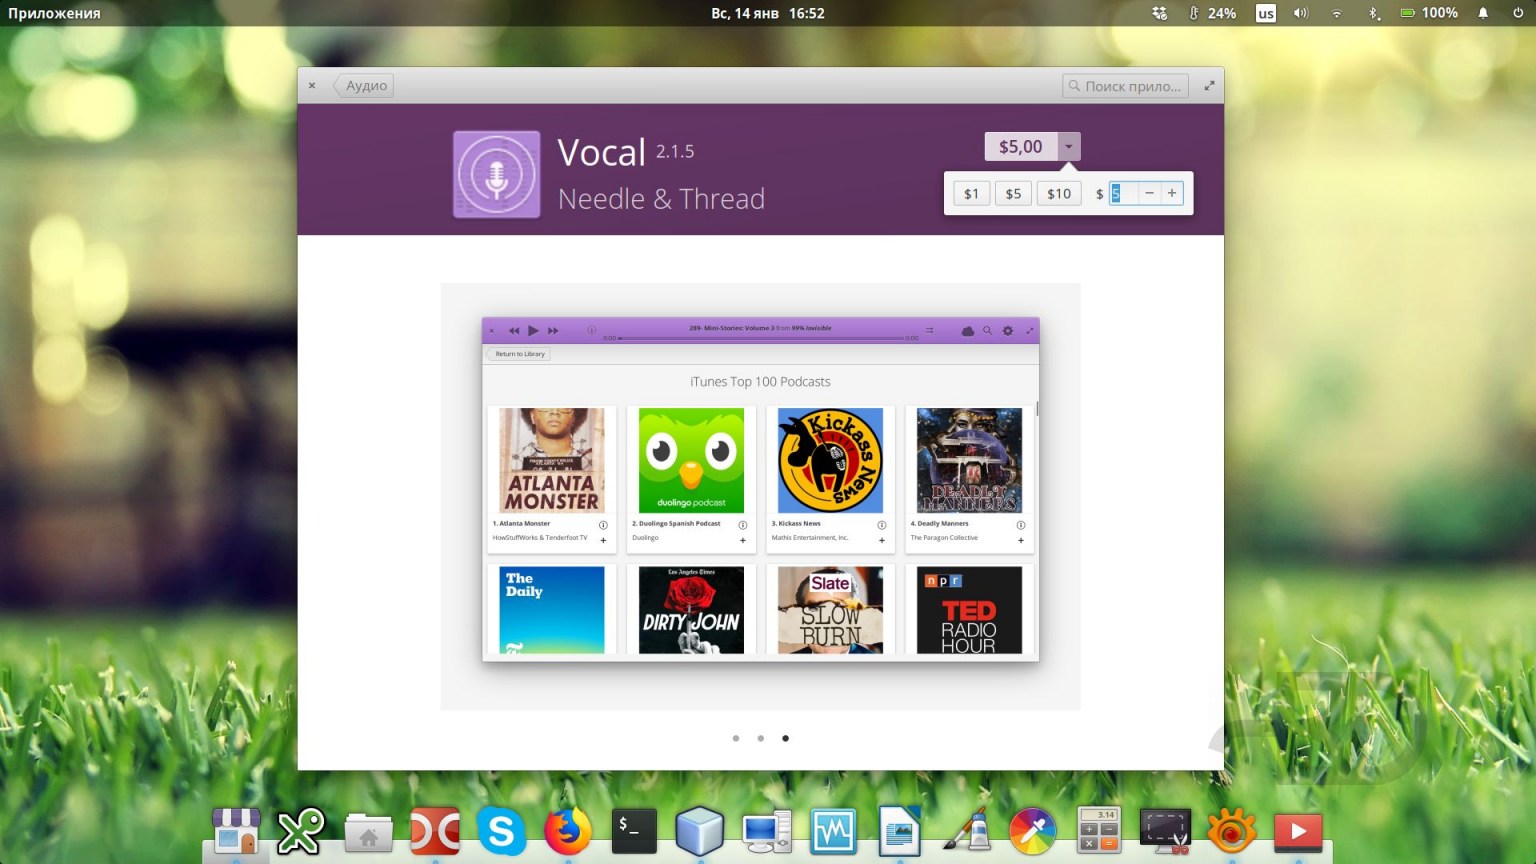1536x864 pixels.
Task: Toggle the price dropdown arrow beside $5,00
Action: (x=1069, y=147)
